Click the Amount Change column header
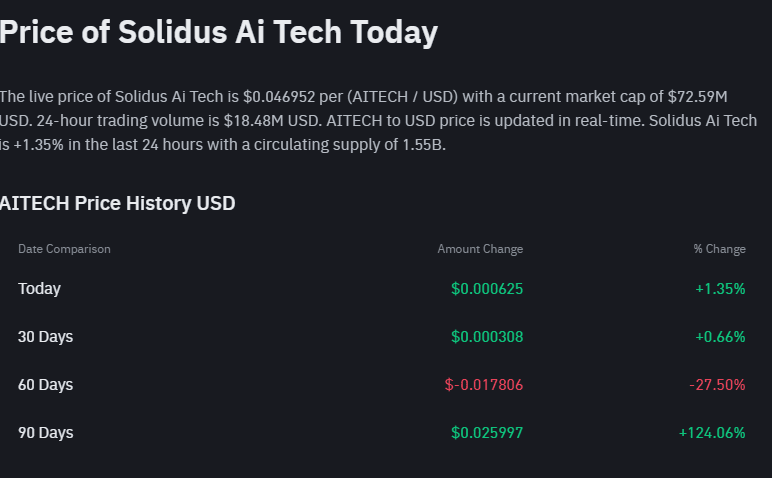 [x=480, y=249]
